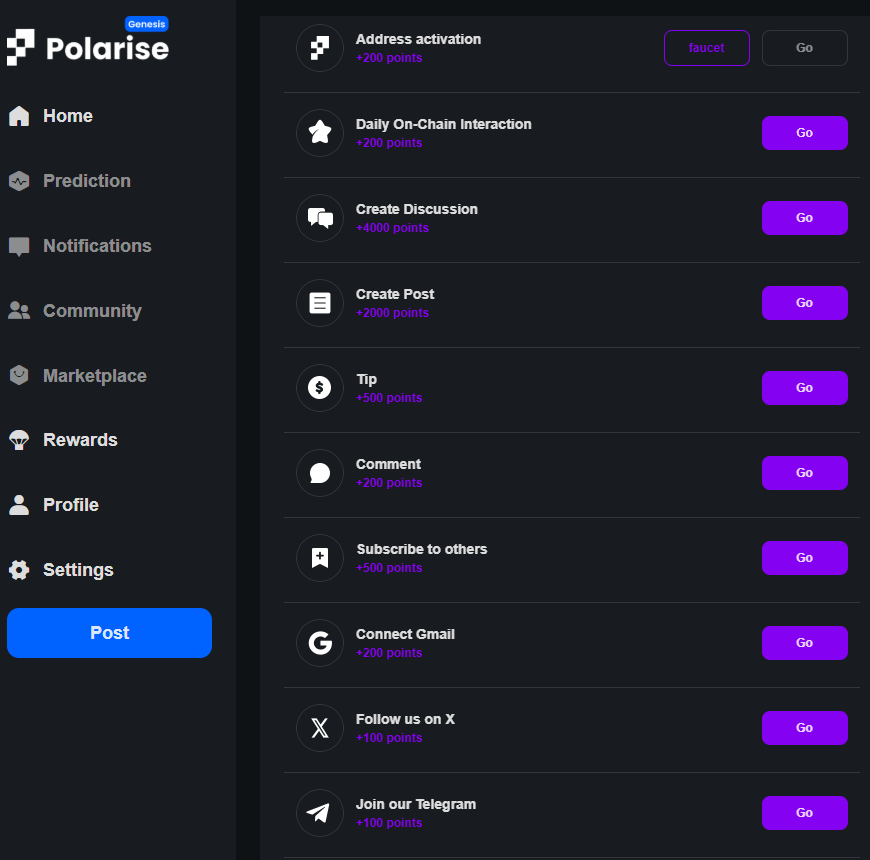870x860 pixels.
Task: Click Go for Tip task
Action: tap(805, 388)
